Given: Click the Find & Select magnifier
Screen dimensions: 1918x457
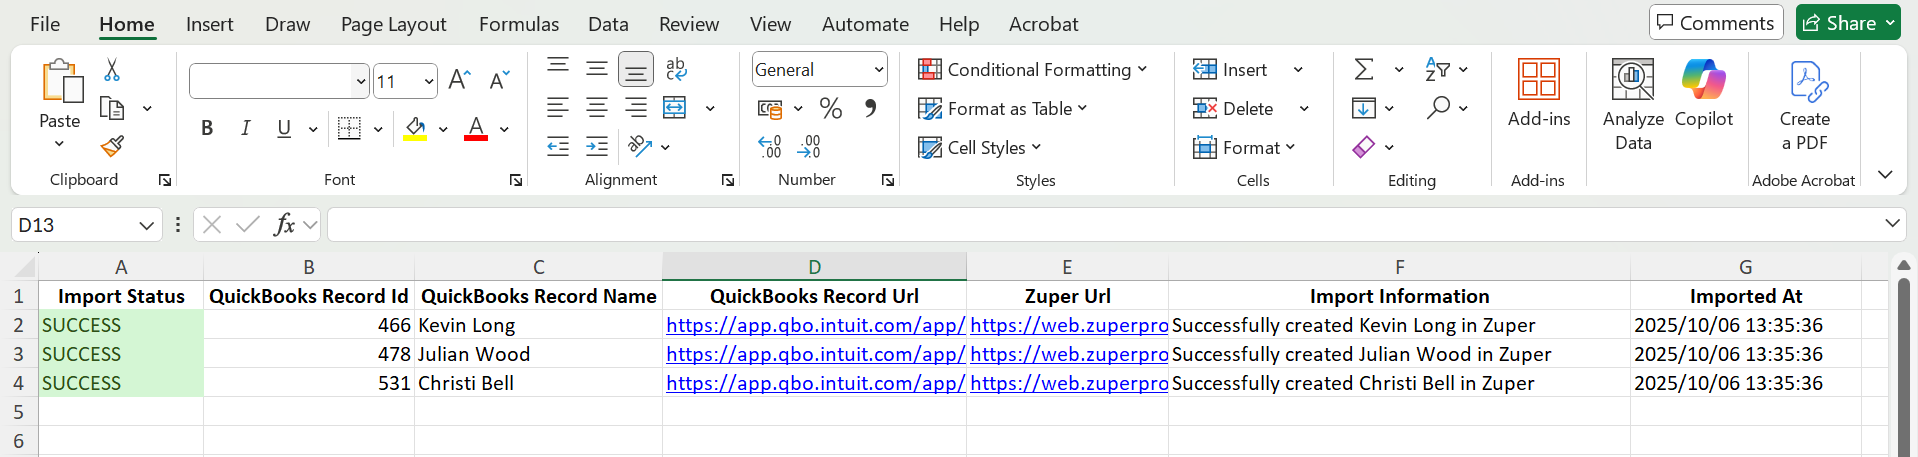Looking at the screenshot, I should click(1438, 108).
